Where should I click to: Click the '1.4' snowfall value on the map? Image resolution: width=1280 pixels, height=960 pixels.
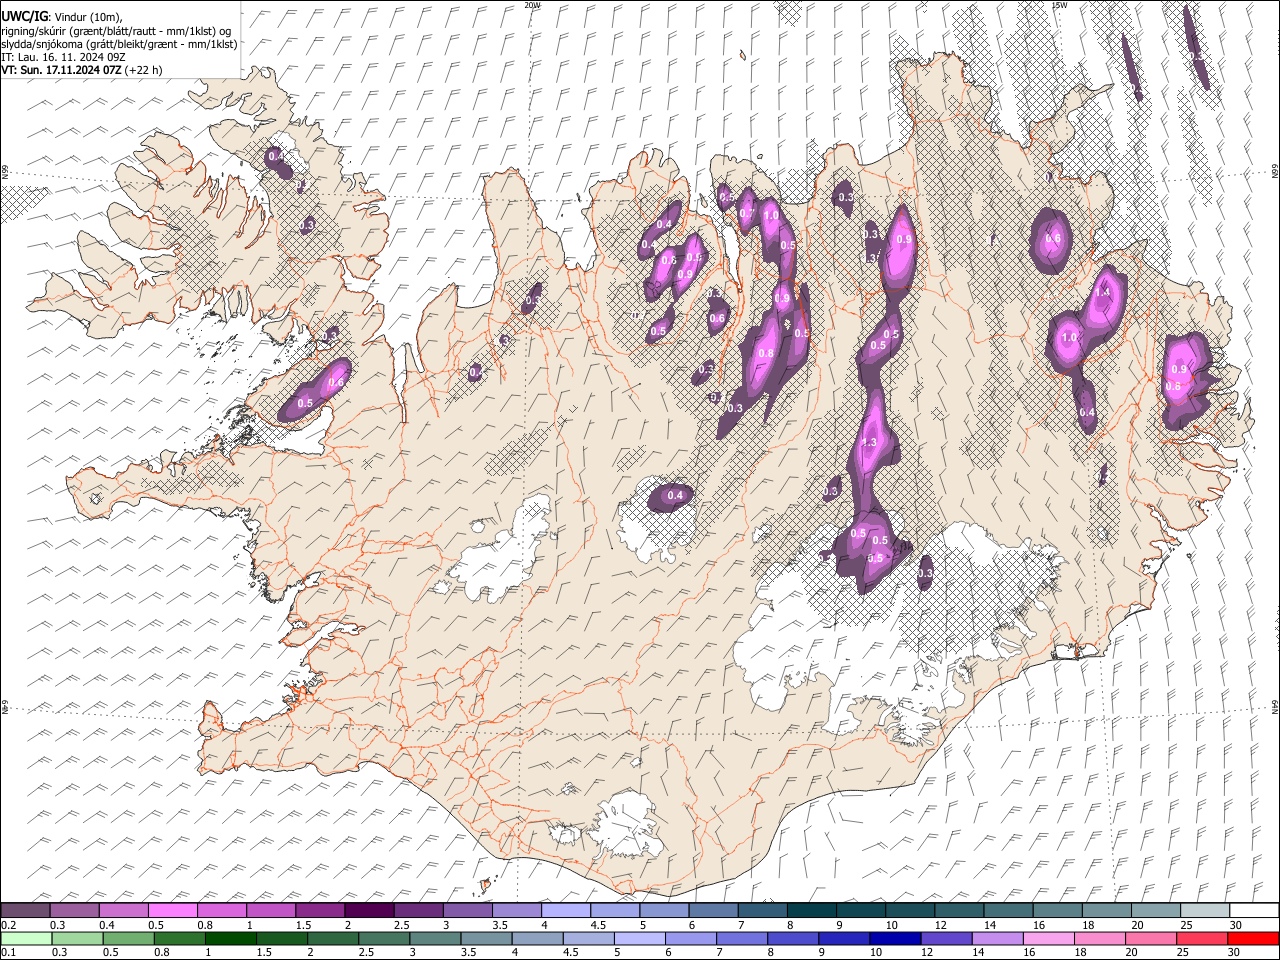1102,293
